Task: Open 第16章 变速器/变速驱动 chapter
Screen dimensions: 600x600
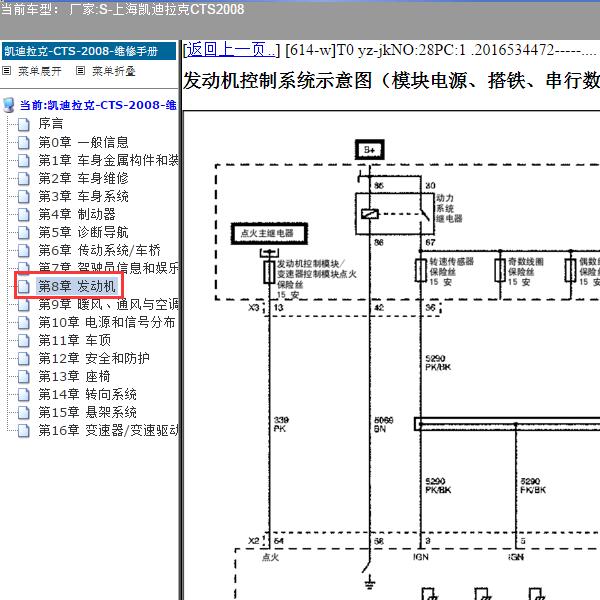Action: [108, 430]
